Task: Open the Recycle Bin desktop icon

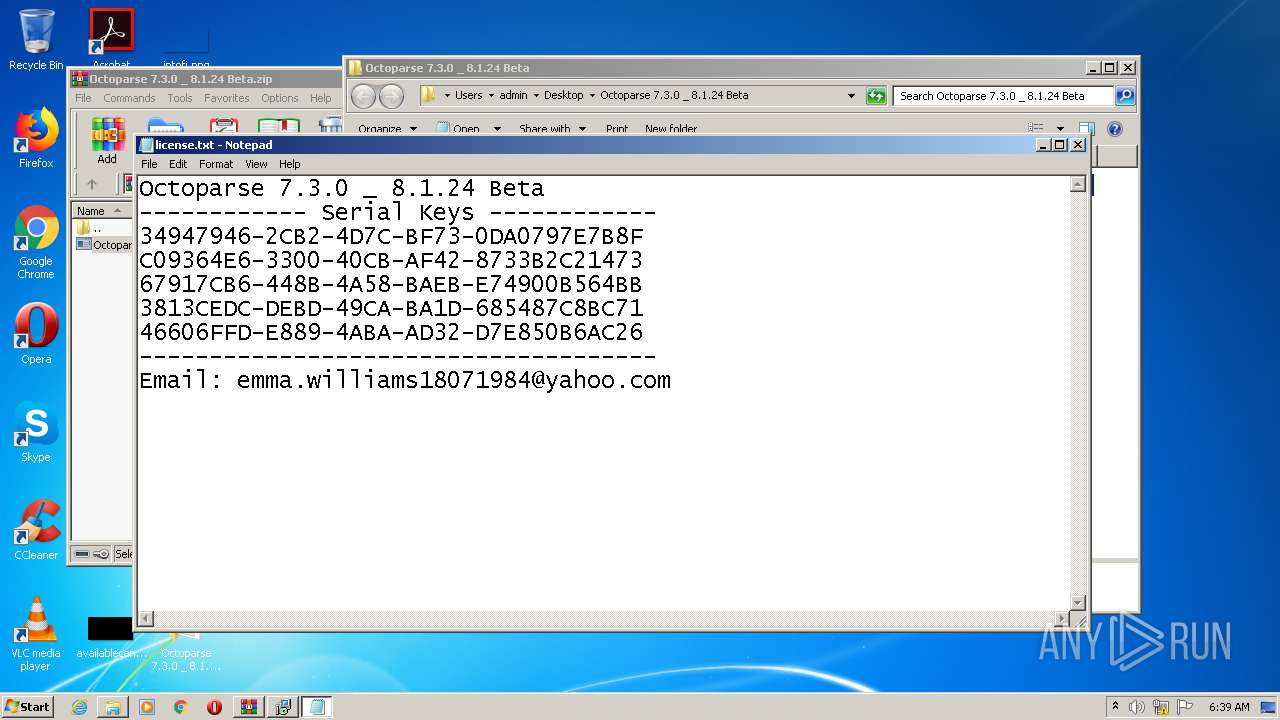Action: (36, 40)
